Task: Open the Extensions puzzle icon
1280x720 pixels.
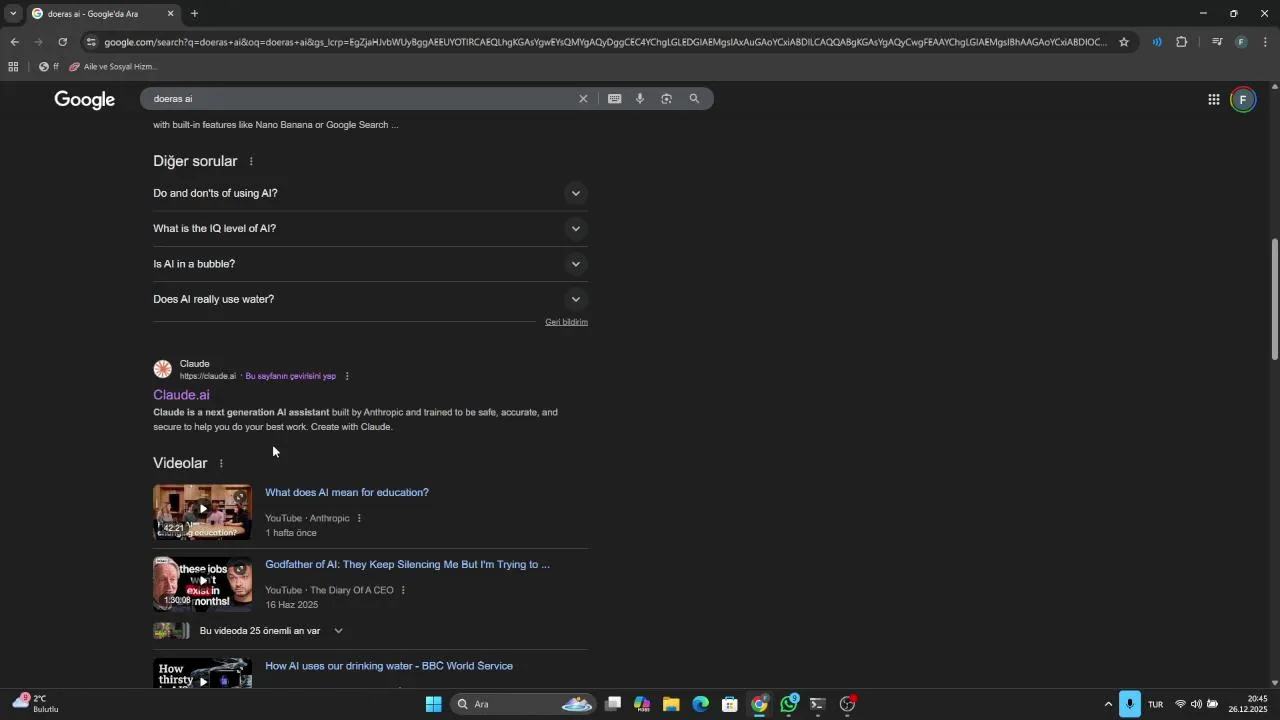Action: click(1181, 42)
